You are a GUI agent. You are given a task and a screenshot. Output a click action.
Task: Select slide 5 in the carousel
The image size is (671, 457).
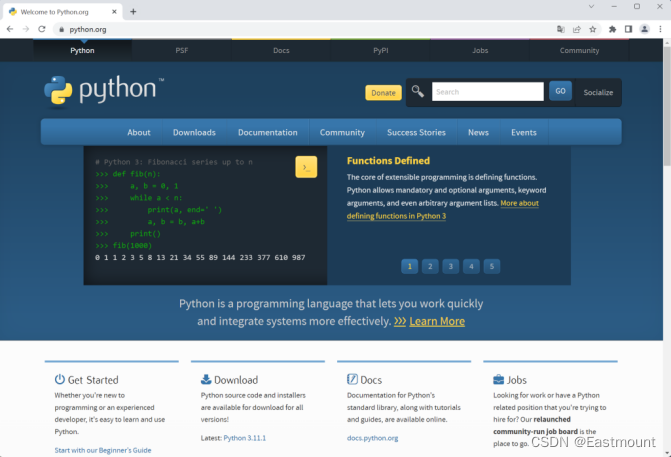(492, 267)
